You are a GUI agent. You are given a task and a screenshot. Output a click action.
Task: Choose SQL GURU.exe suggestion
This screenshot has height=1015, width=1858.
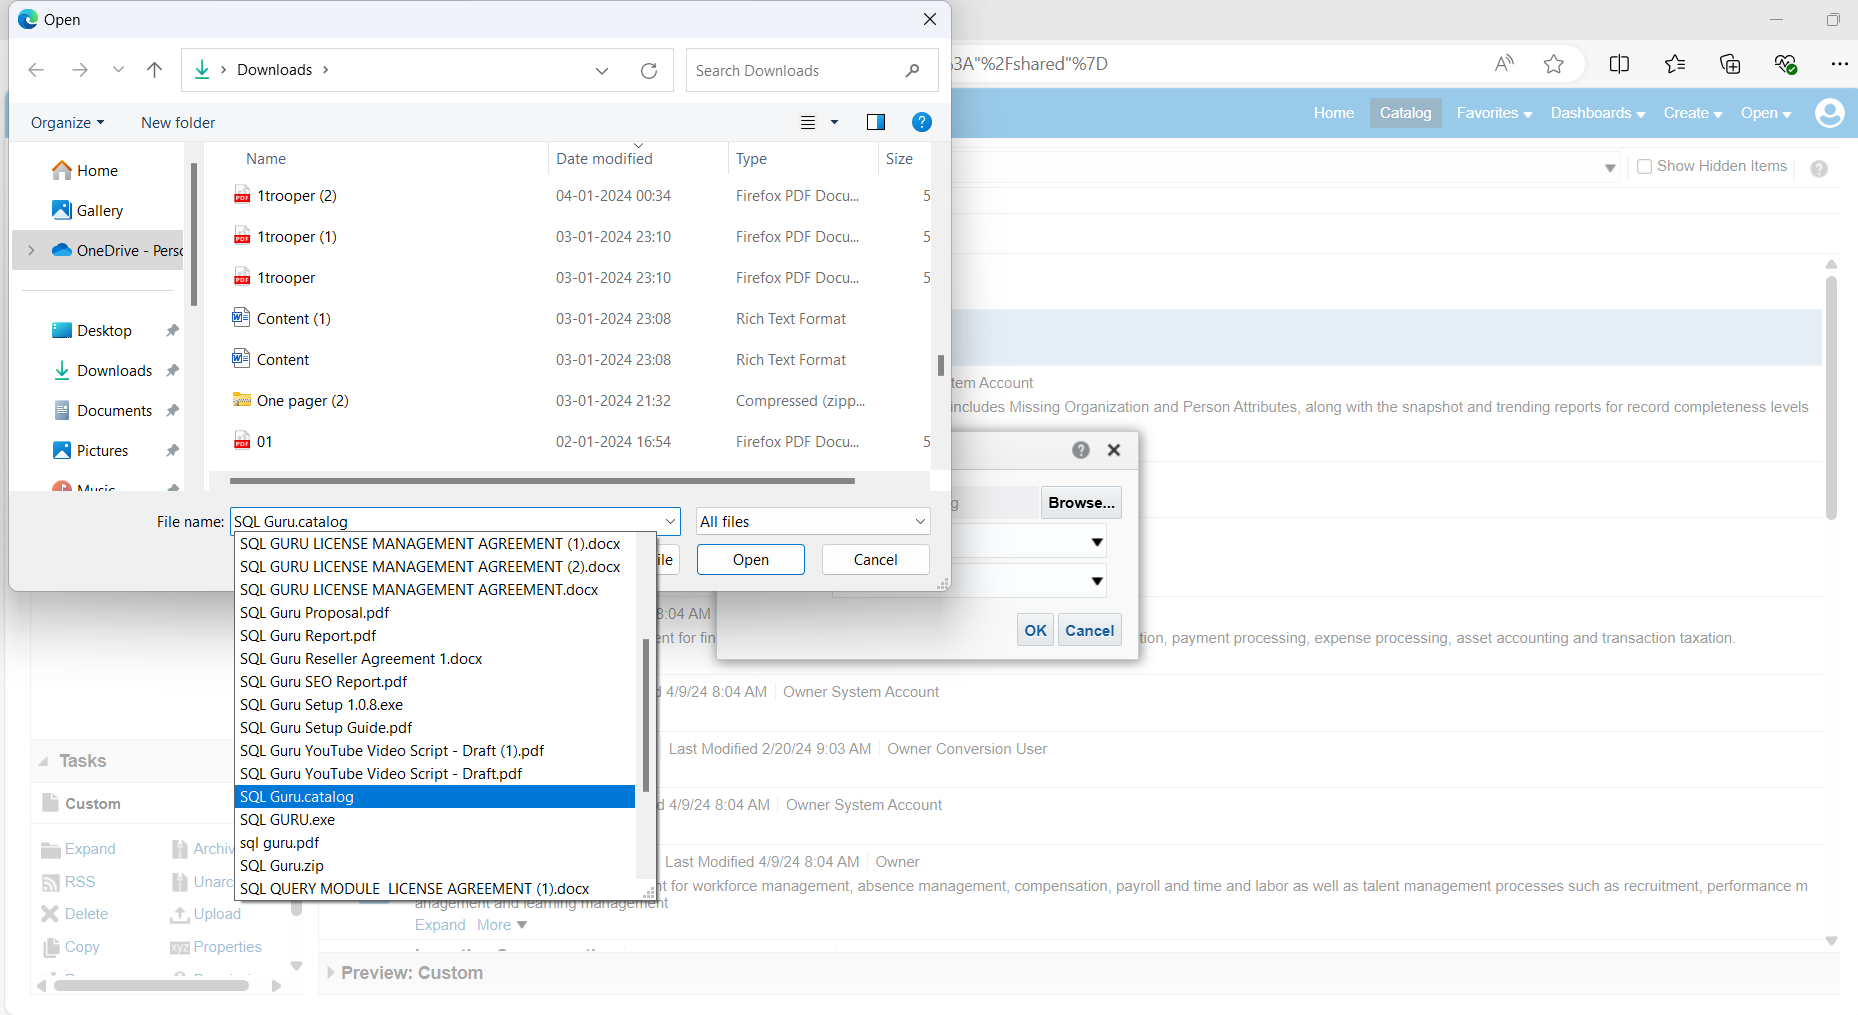(435, 820)
